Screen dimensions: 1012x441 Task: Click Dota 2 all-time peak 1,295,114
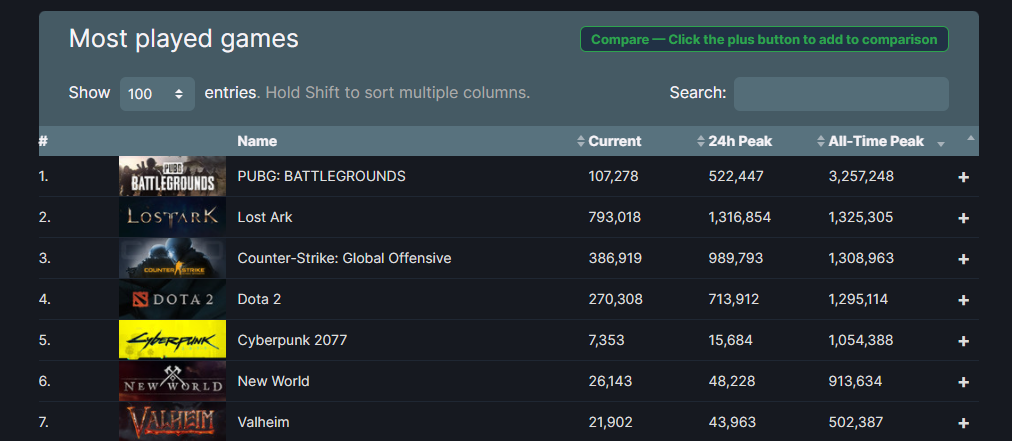[x=858, y=299]
